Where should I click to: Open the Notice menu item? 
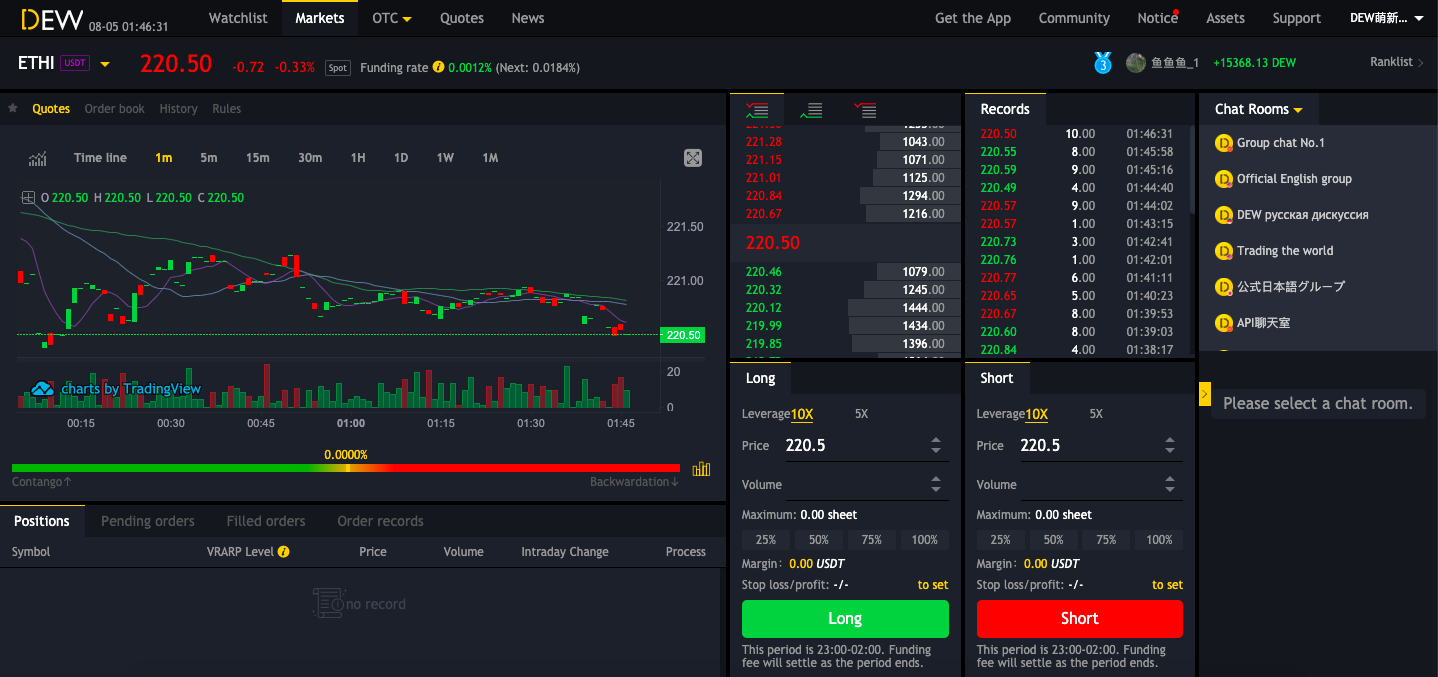click(1158, 18)
